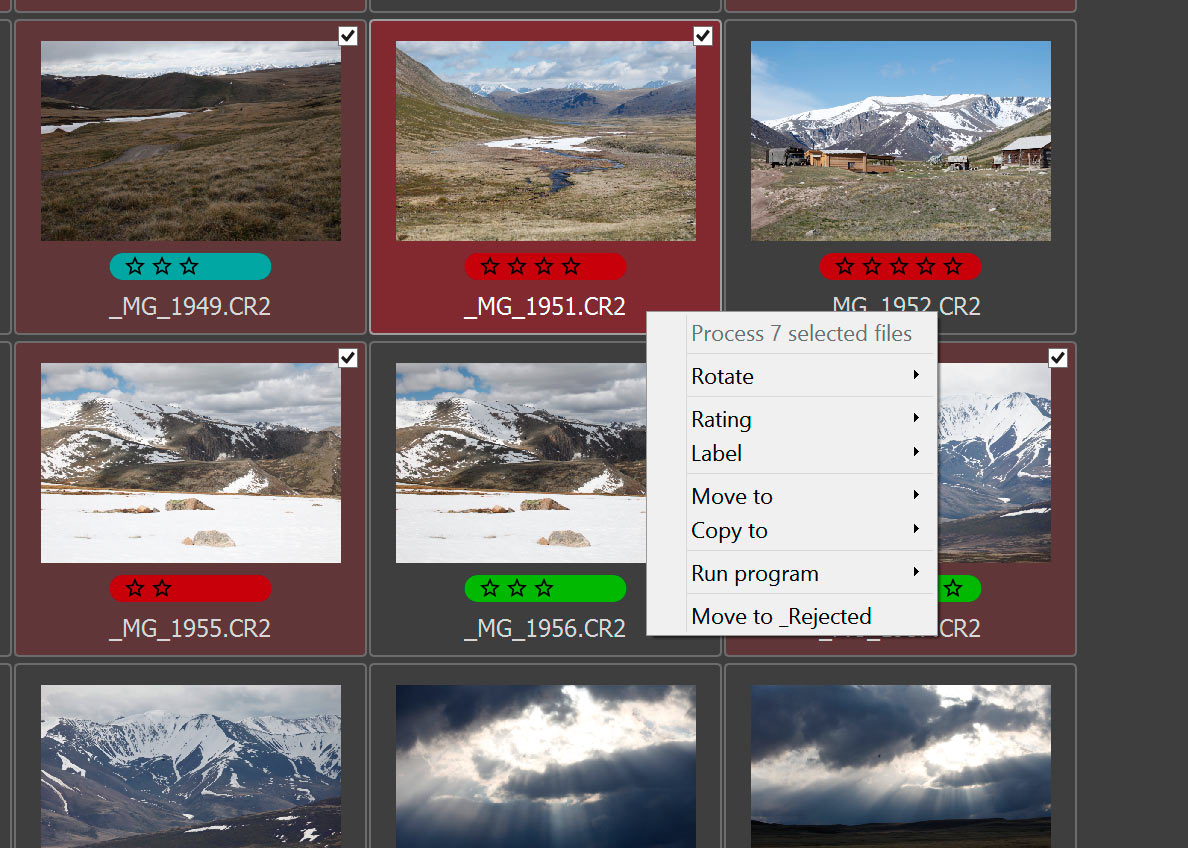The width and height of the screenshot is (1188, 848).
Task: Uncheck the _MG_1955.CR2 selection checkbox
Action: (x=347, y=358)
